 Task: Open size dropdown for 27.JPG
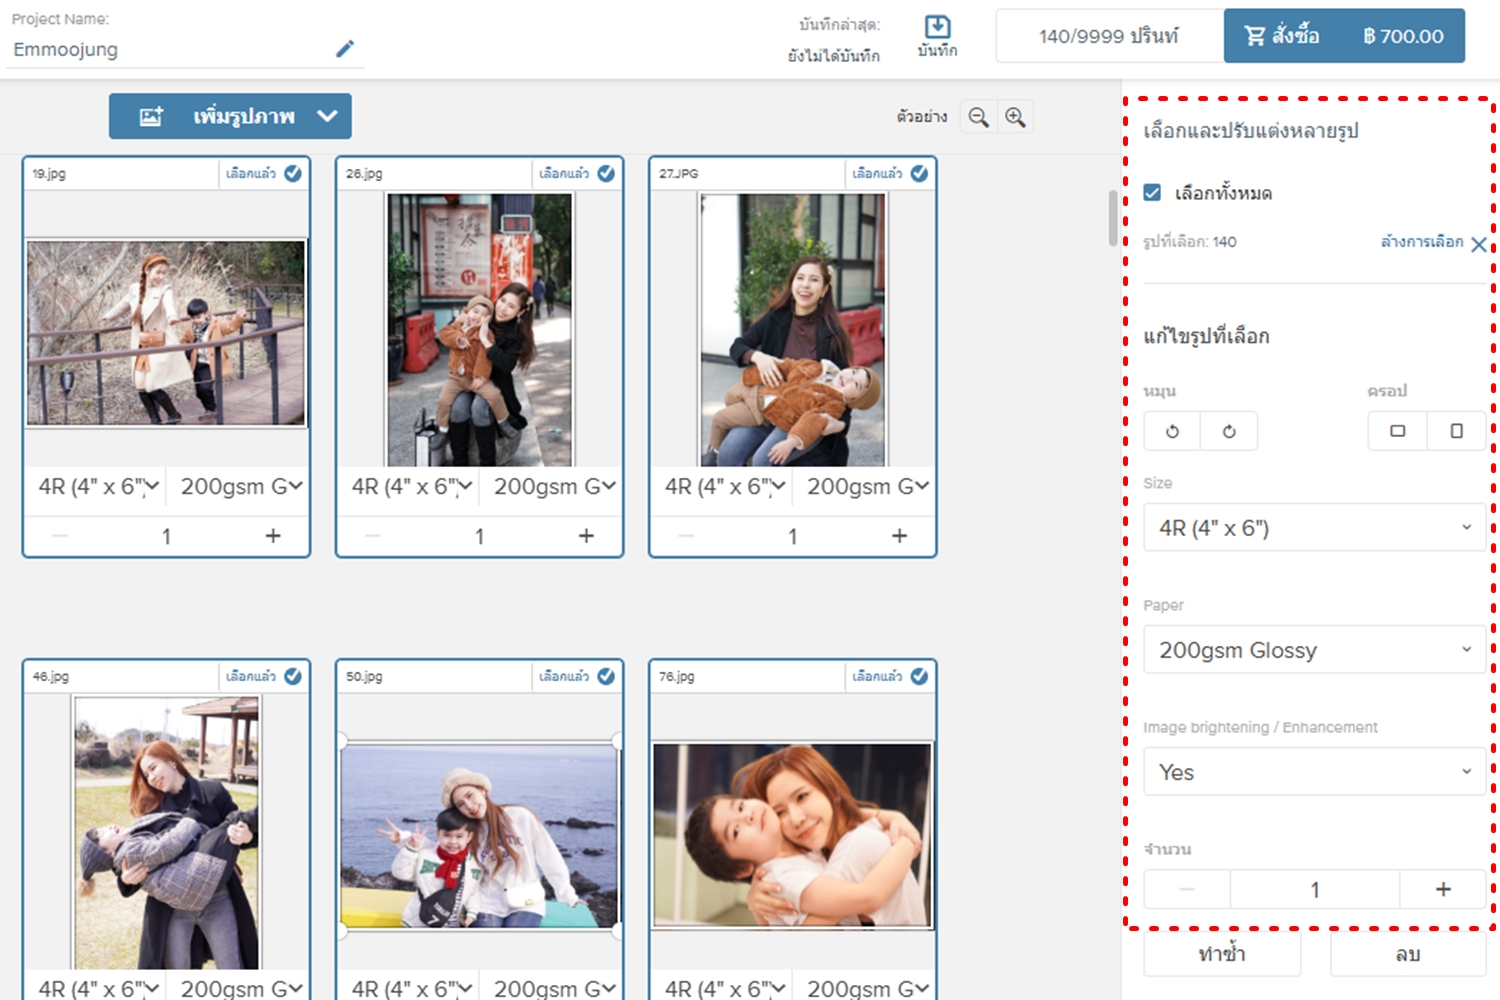click(x=723, y=487)
